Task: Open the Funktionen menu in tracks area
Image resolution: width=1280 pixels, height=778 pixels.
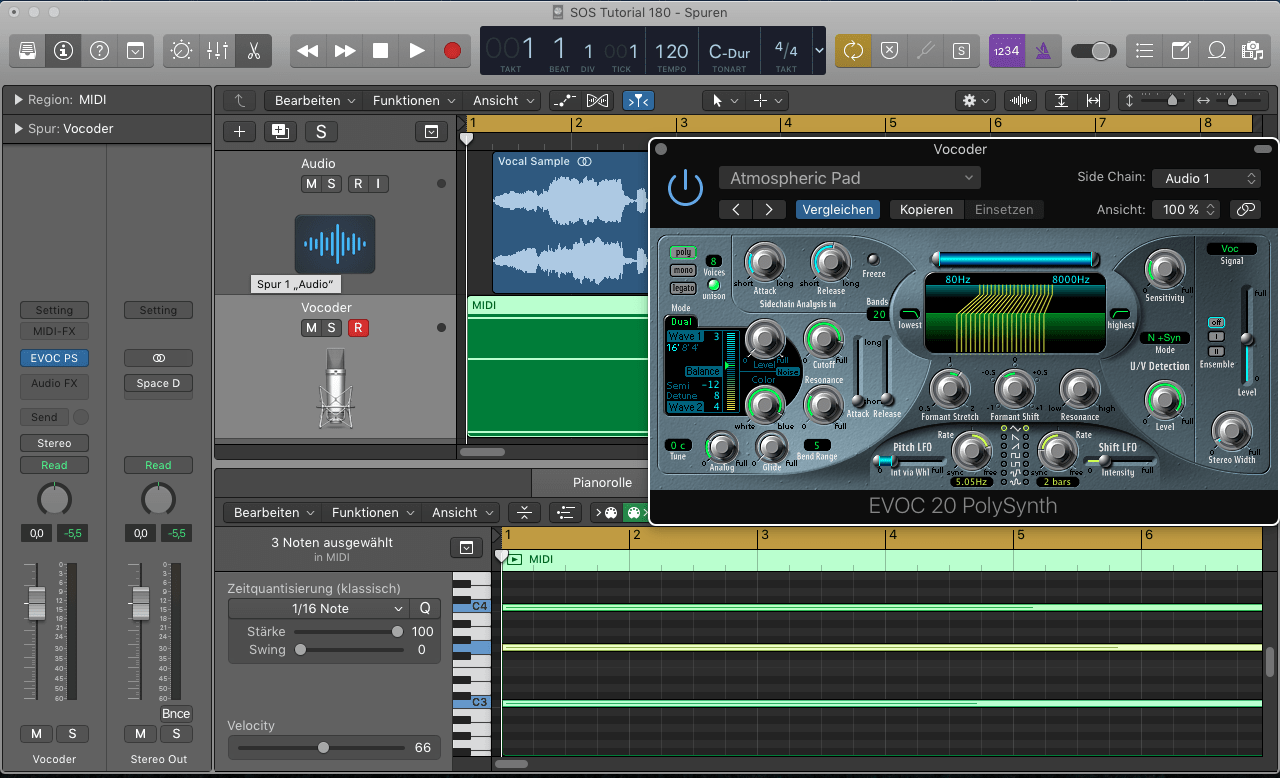Action: click(x=414, y=101)
